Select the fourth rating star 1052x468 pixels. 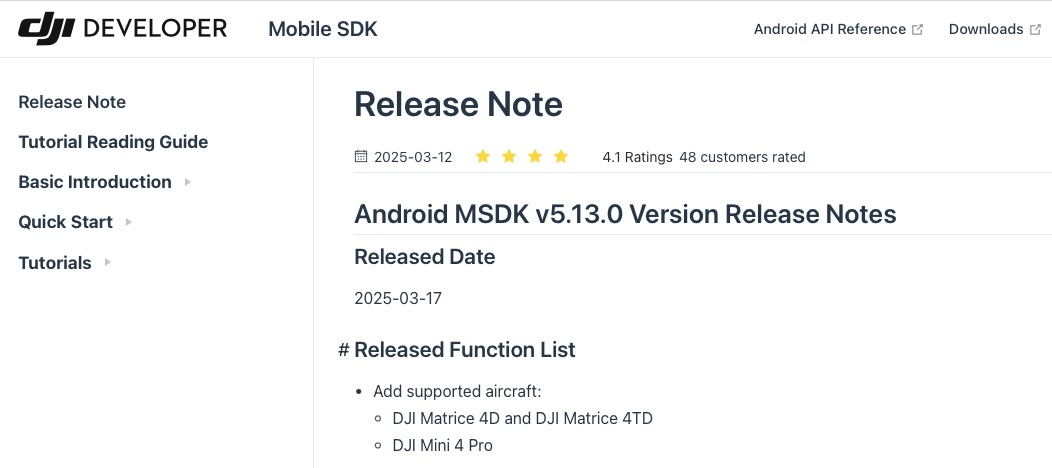(561, 157)
